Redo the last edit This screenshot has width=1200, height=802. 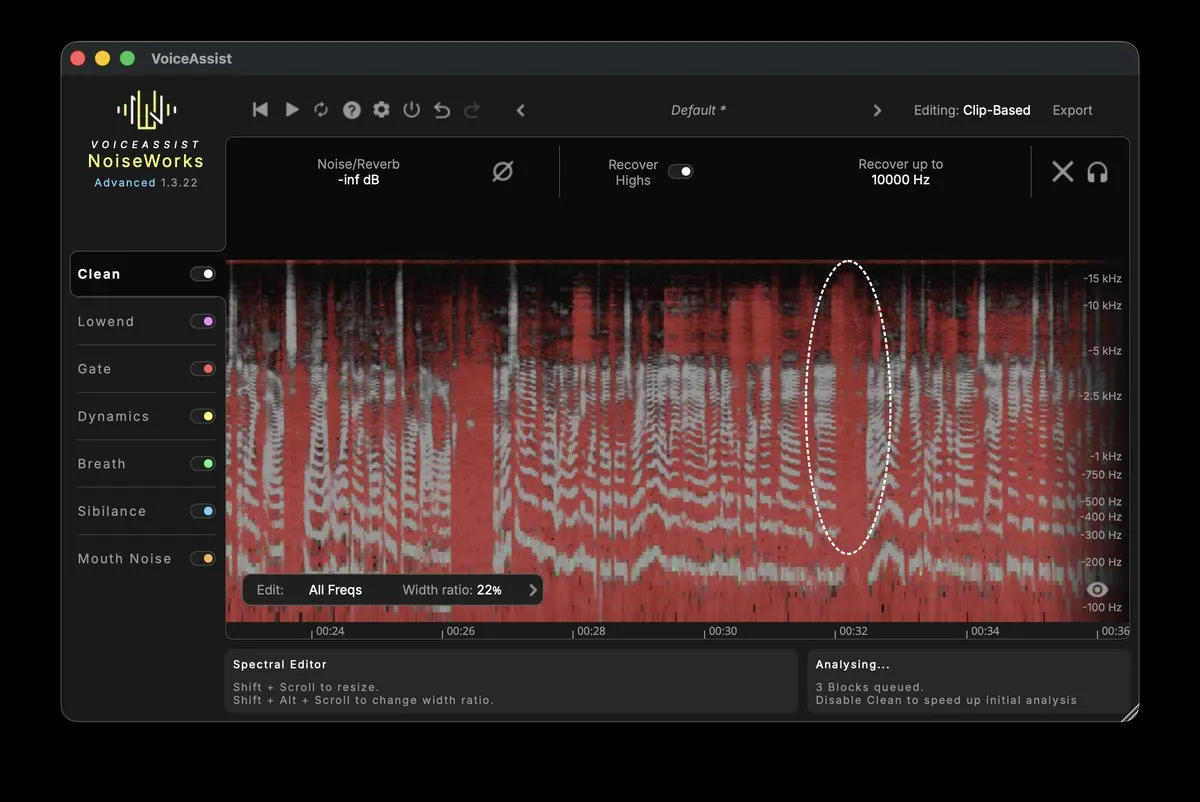472,110
